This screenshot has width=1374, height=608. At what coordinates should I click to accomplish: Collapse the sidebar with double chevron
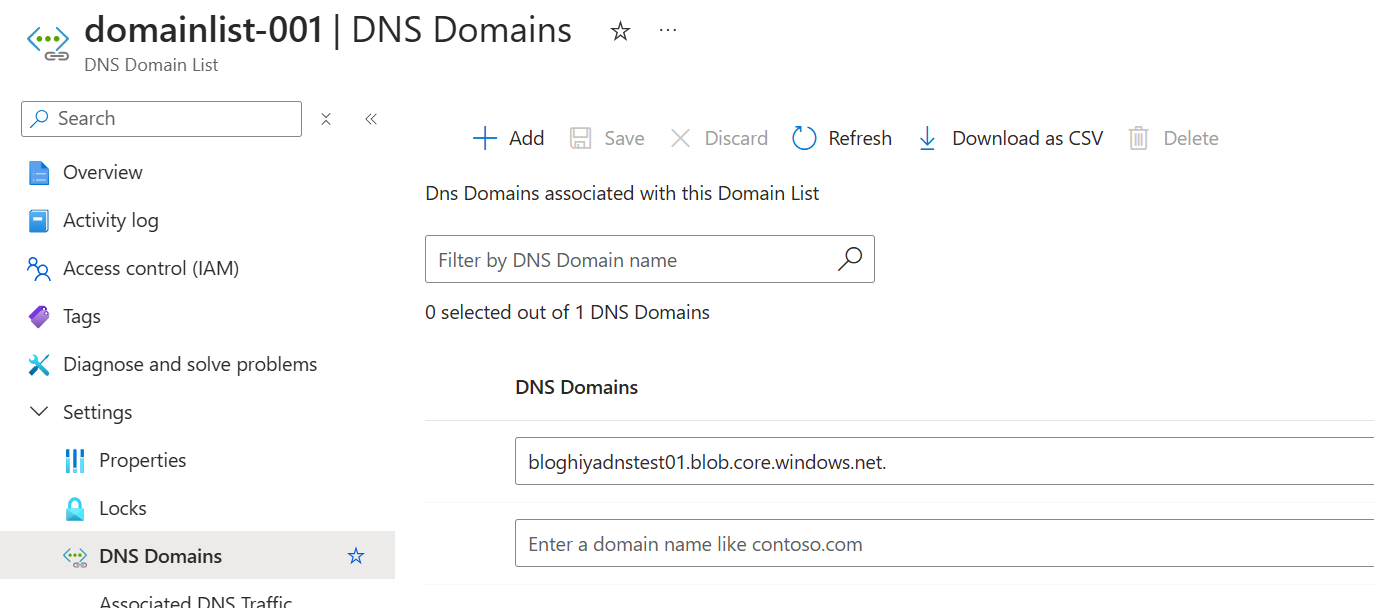pos(371,119)
